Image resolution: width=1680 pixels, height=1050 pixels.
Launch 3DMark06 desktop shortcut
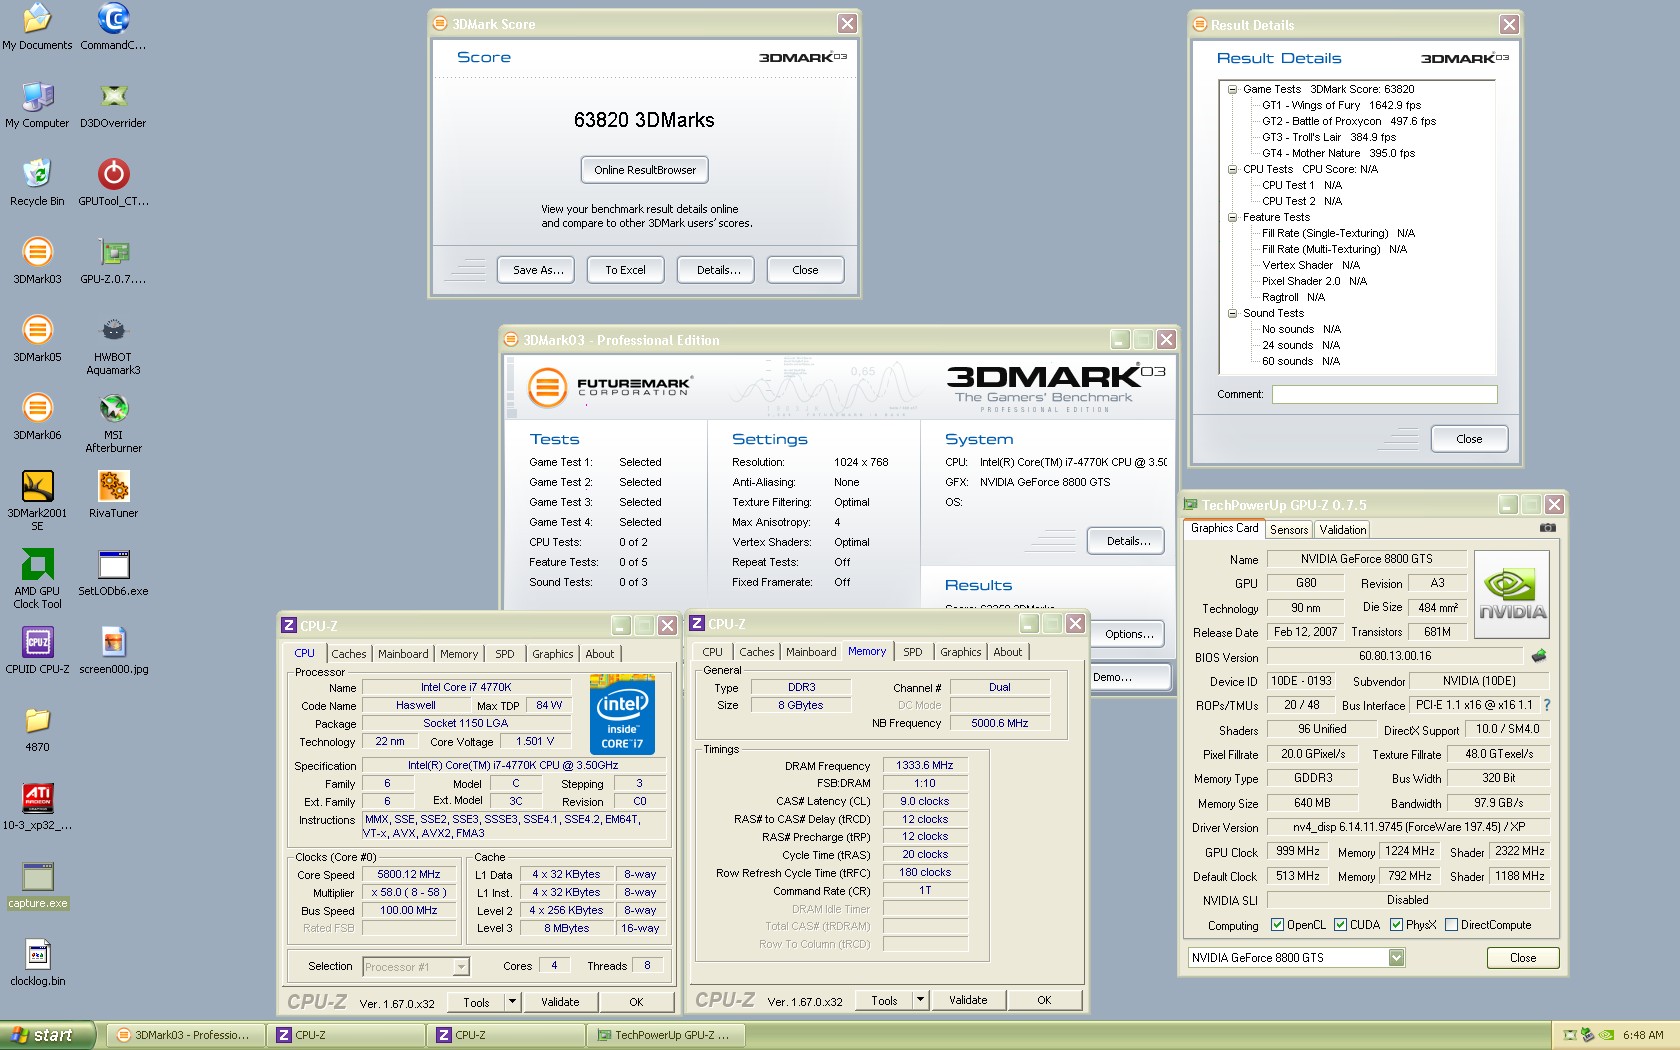coord(37,417)
